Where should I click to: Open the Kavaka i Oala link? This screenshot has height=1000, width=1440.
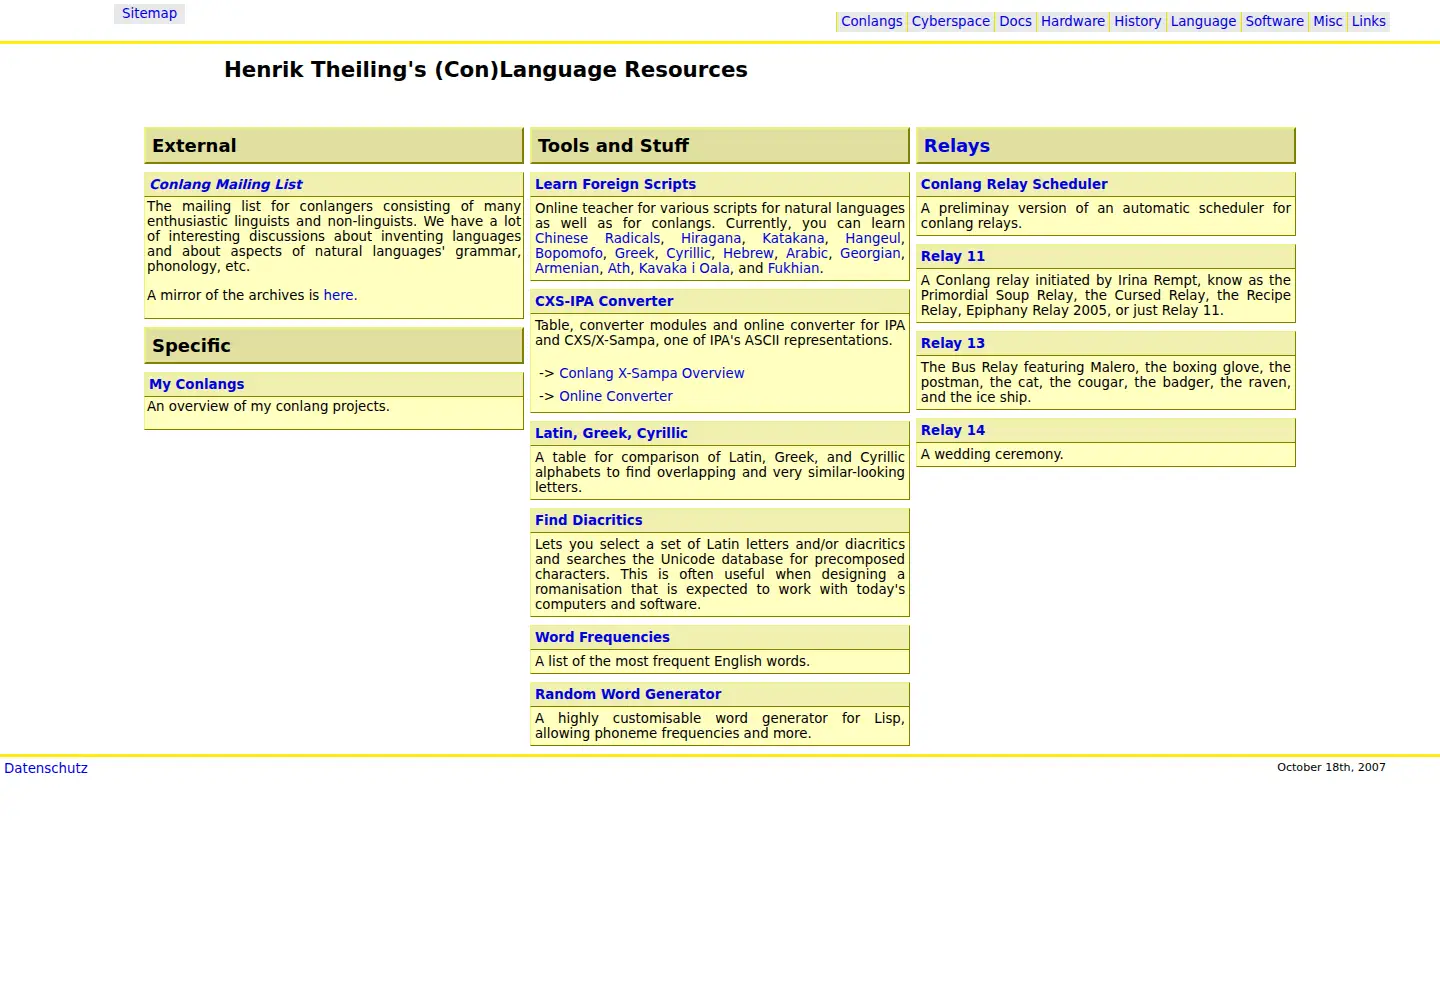[x=684, y=268]
